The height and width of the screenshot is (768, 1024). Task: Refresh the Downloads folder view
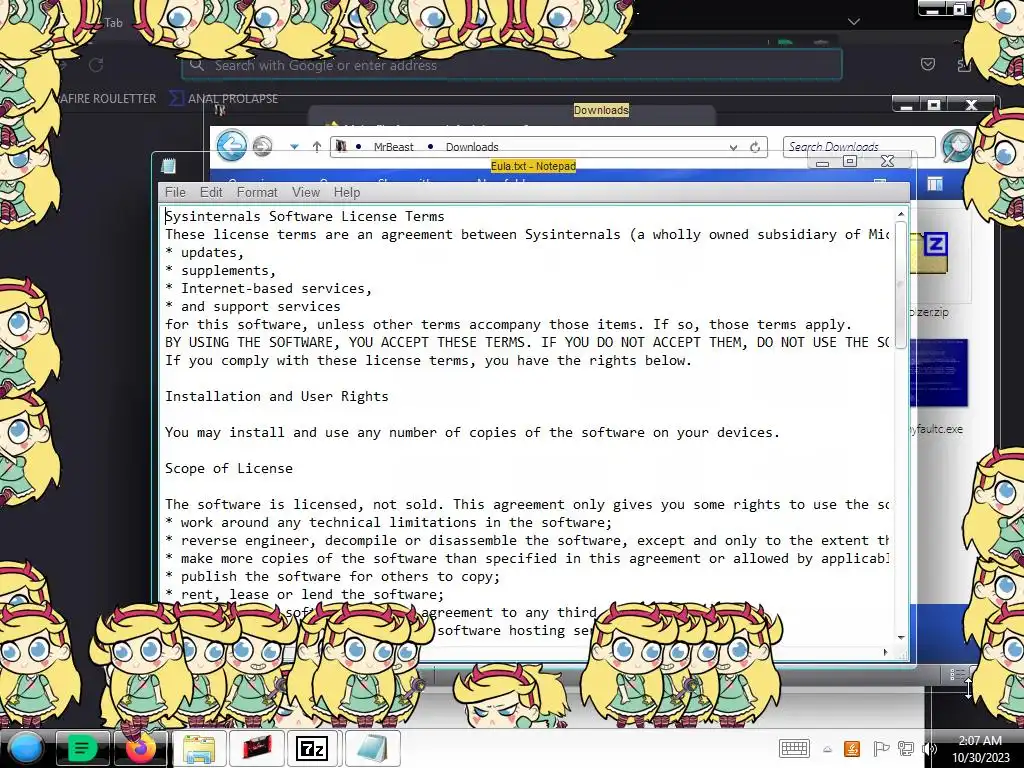[755, 147]
